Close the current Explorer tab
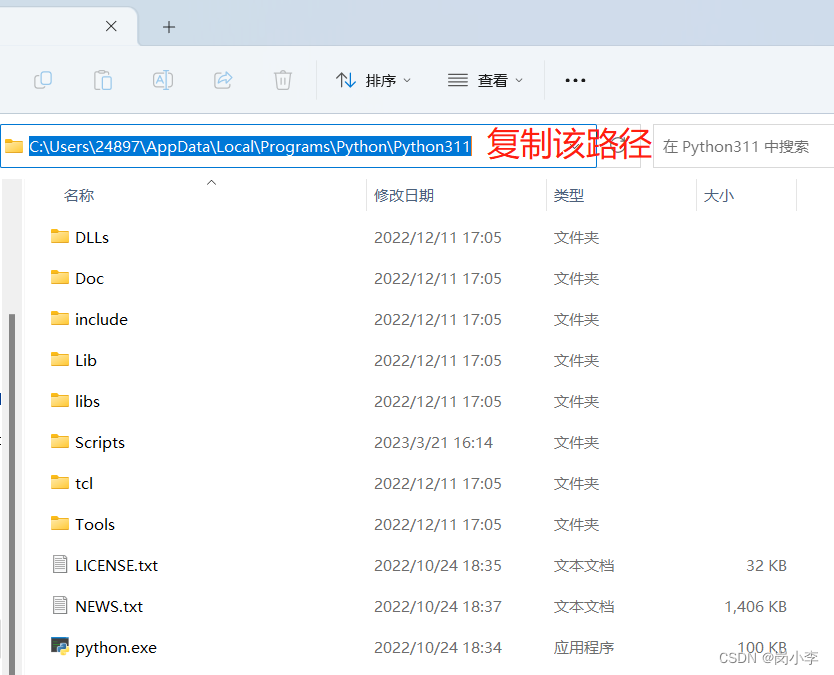Screen dimensions: 834x675 tap(111, 26)
